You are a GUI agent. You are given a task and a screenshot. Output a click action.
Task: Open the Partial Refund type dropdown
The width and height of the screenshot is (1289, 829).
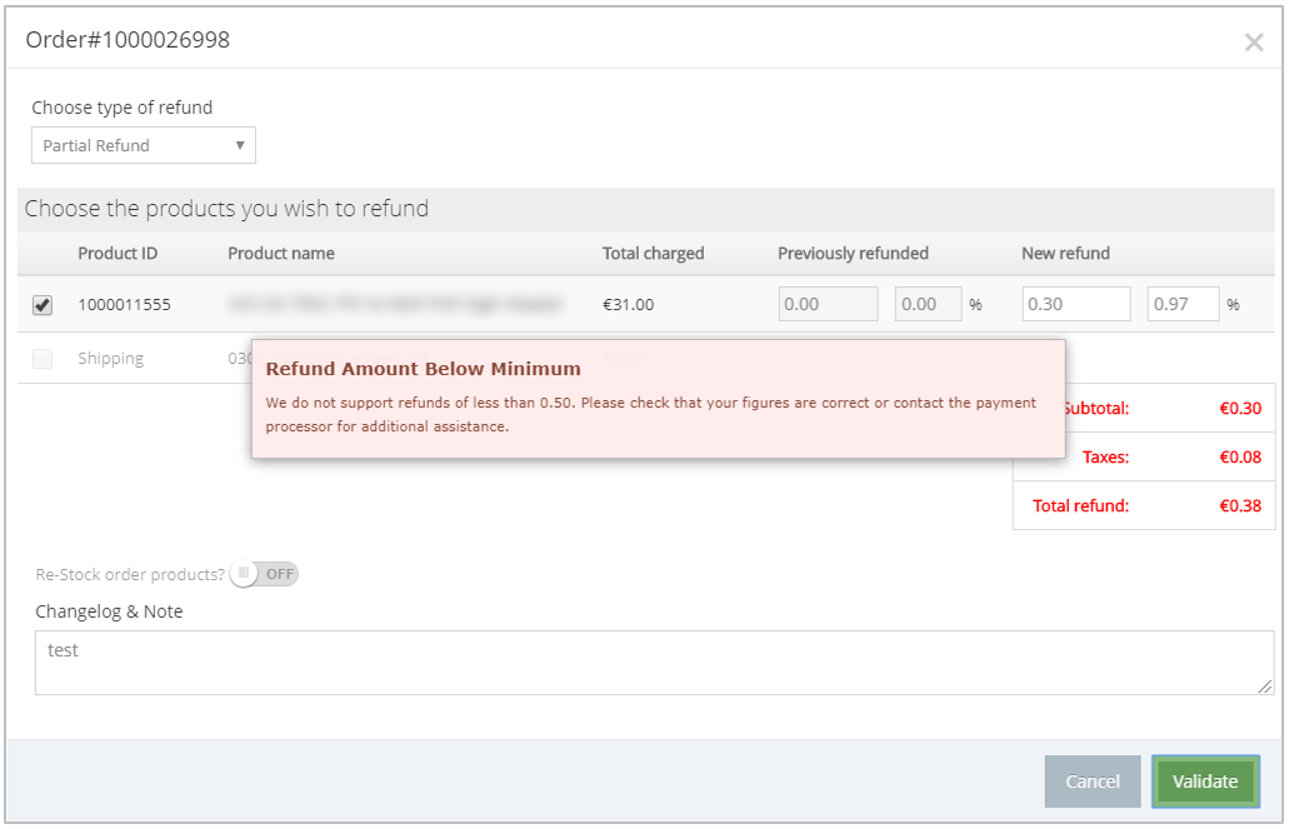point(143,145)
